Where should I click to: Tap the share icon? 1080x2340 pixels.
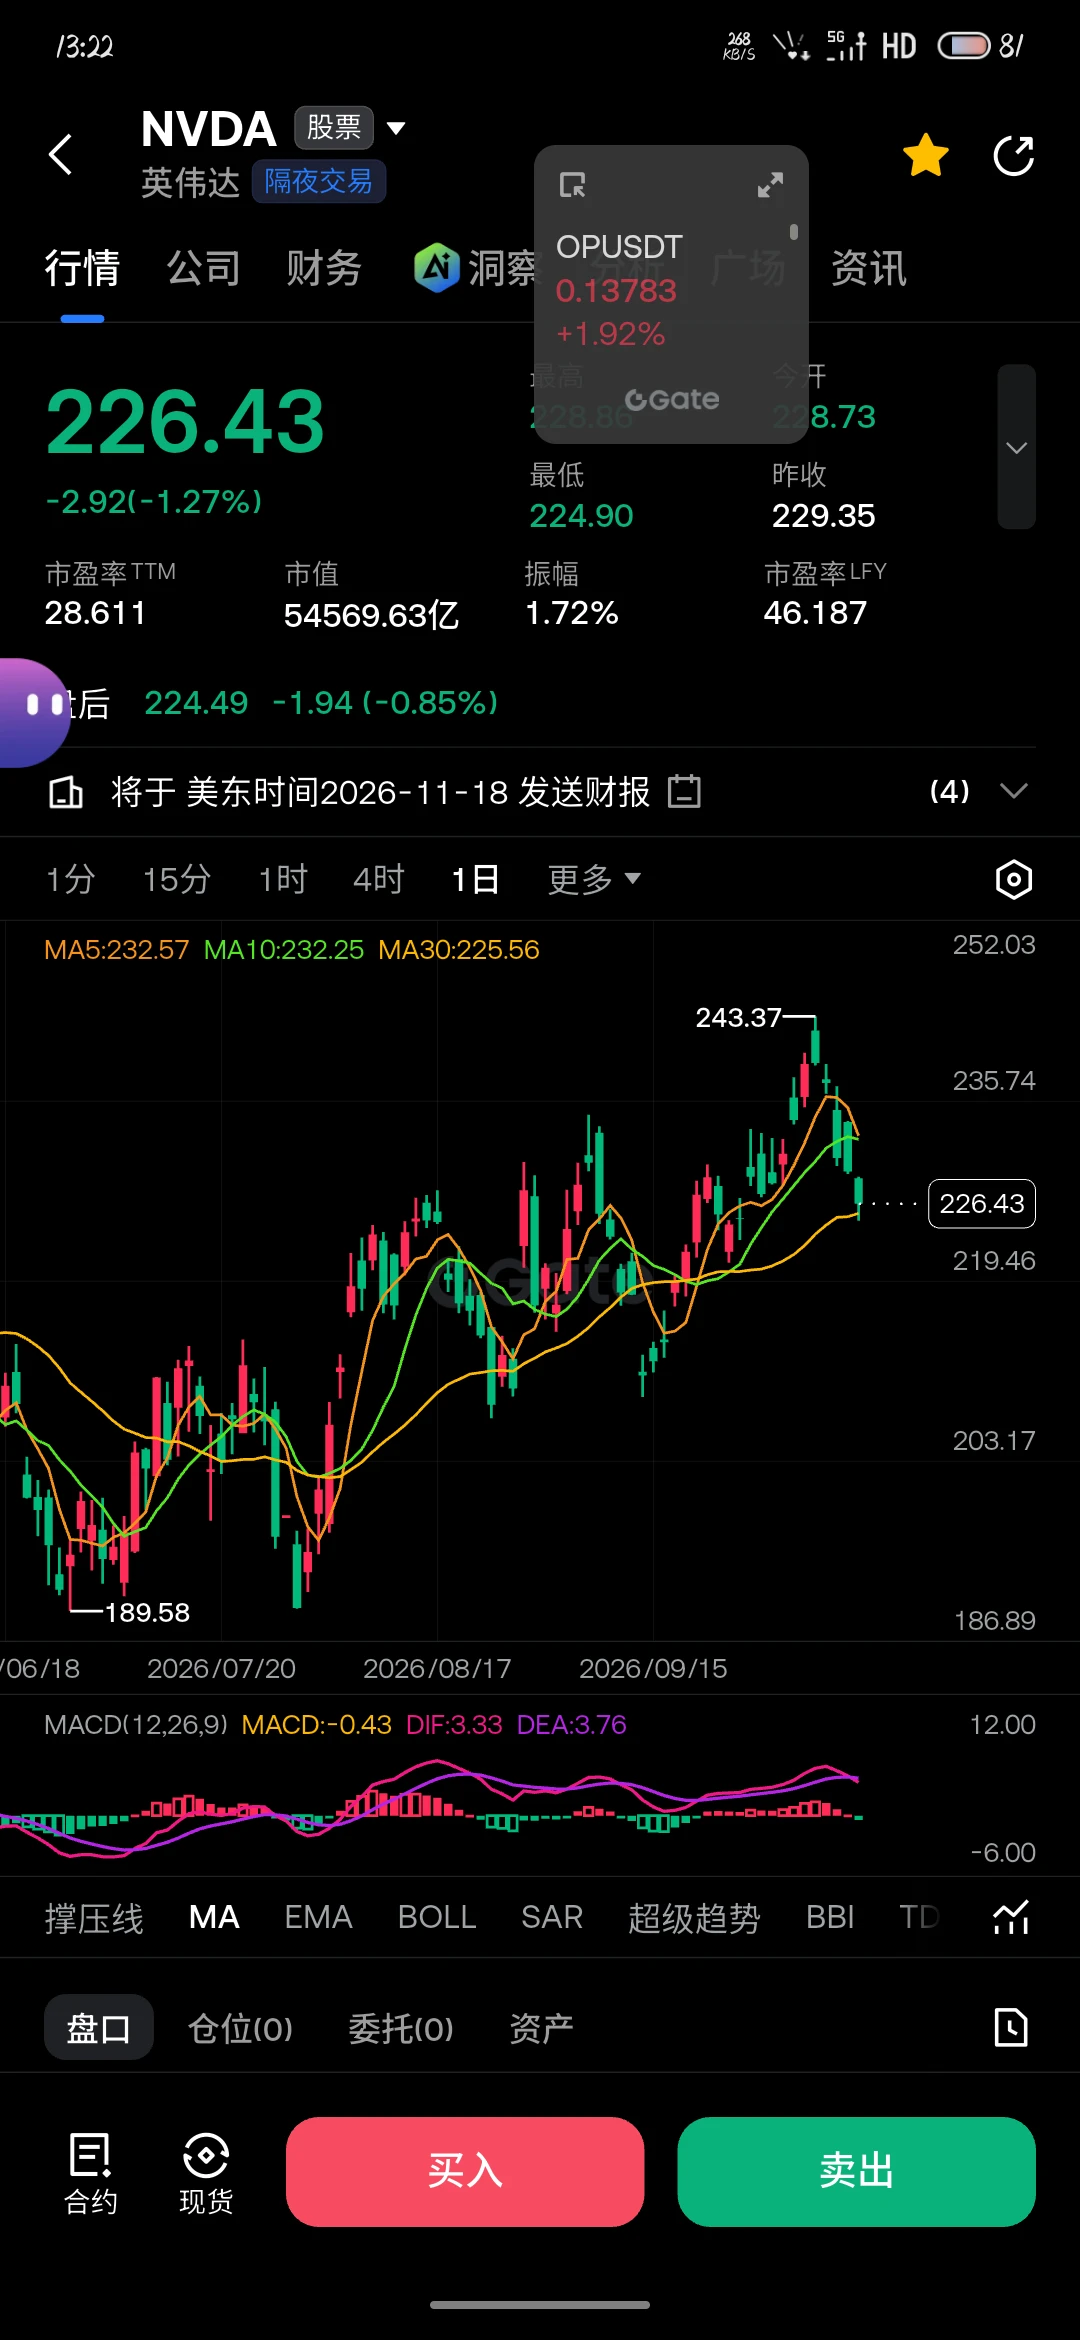(x=1013, y=156)
